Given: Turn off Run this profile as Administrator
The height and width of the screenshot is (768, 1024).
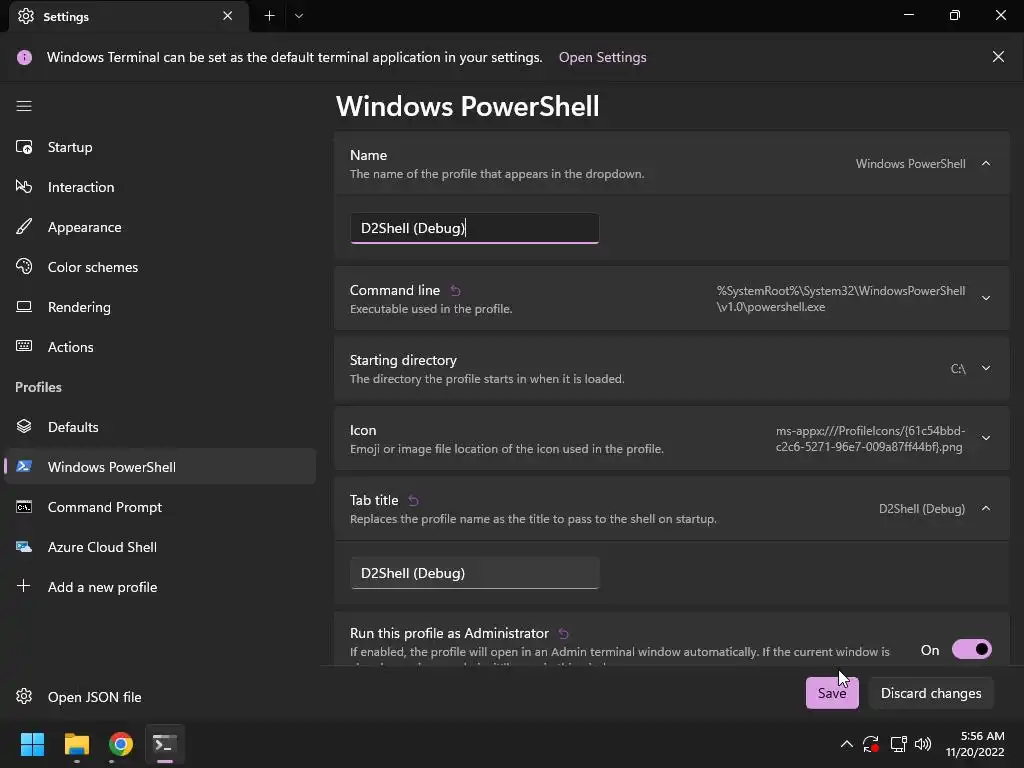Looking at the screenshot, I should tap(971, 649).
